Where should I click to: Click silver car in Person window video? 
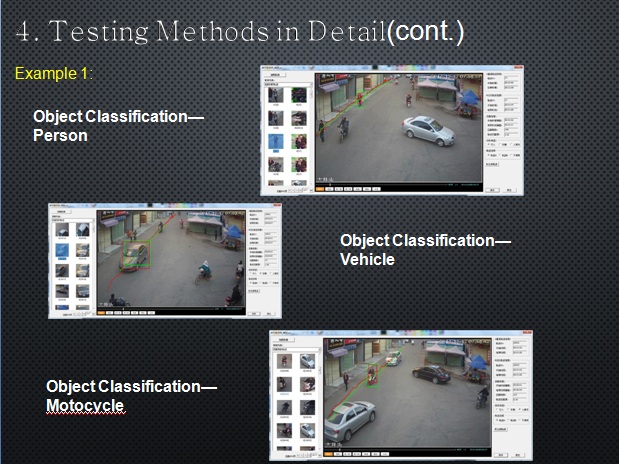point(428,130)
